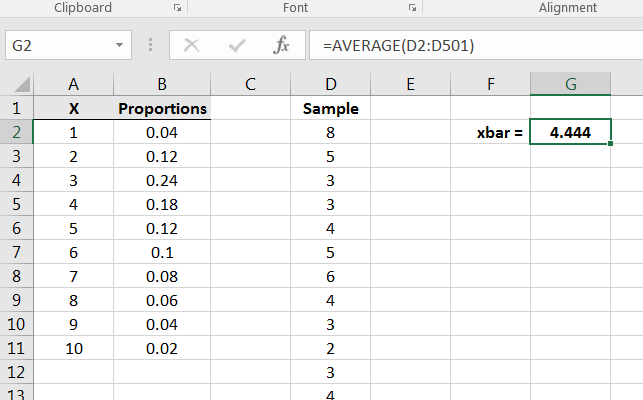Select the row 7 header
643x400 pixels.
tap(16, 276)
